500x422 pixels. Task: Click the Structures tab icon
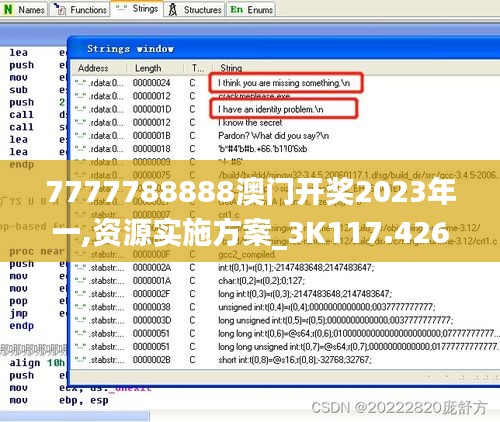tap(172, 9)
